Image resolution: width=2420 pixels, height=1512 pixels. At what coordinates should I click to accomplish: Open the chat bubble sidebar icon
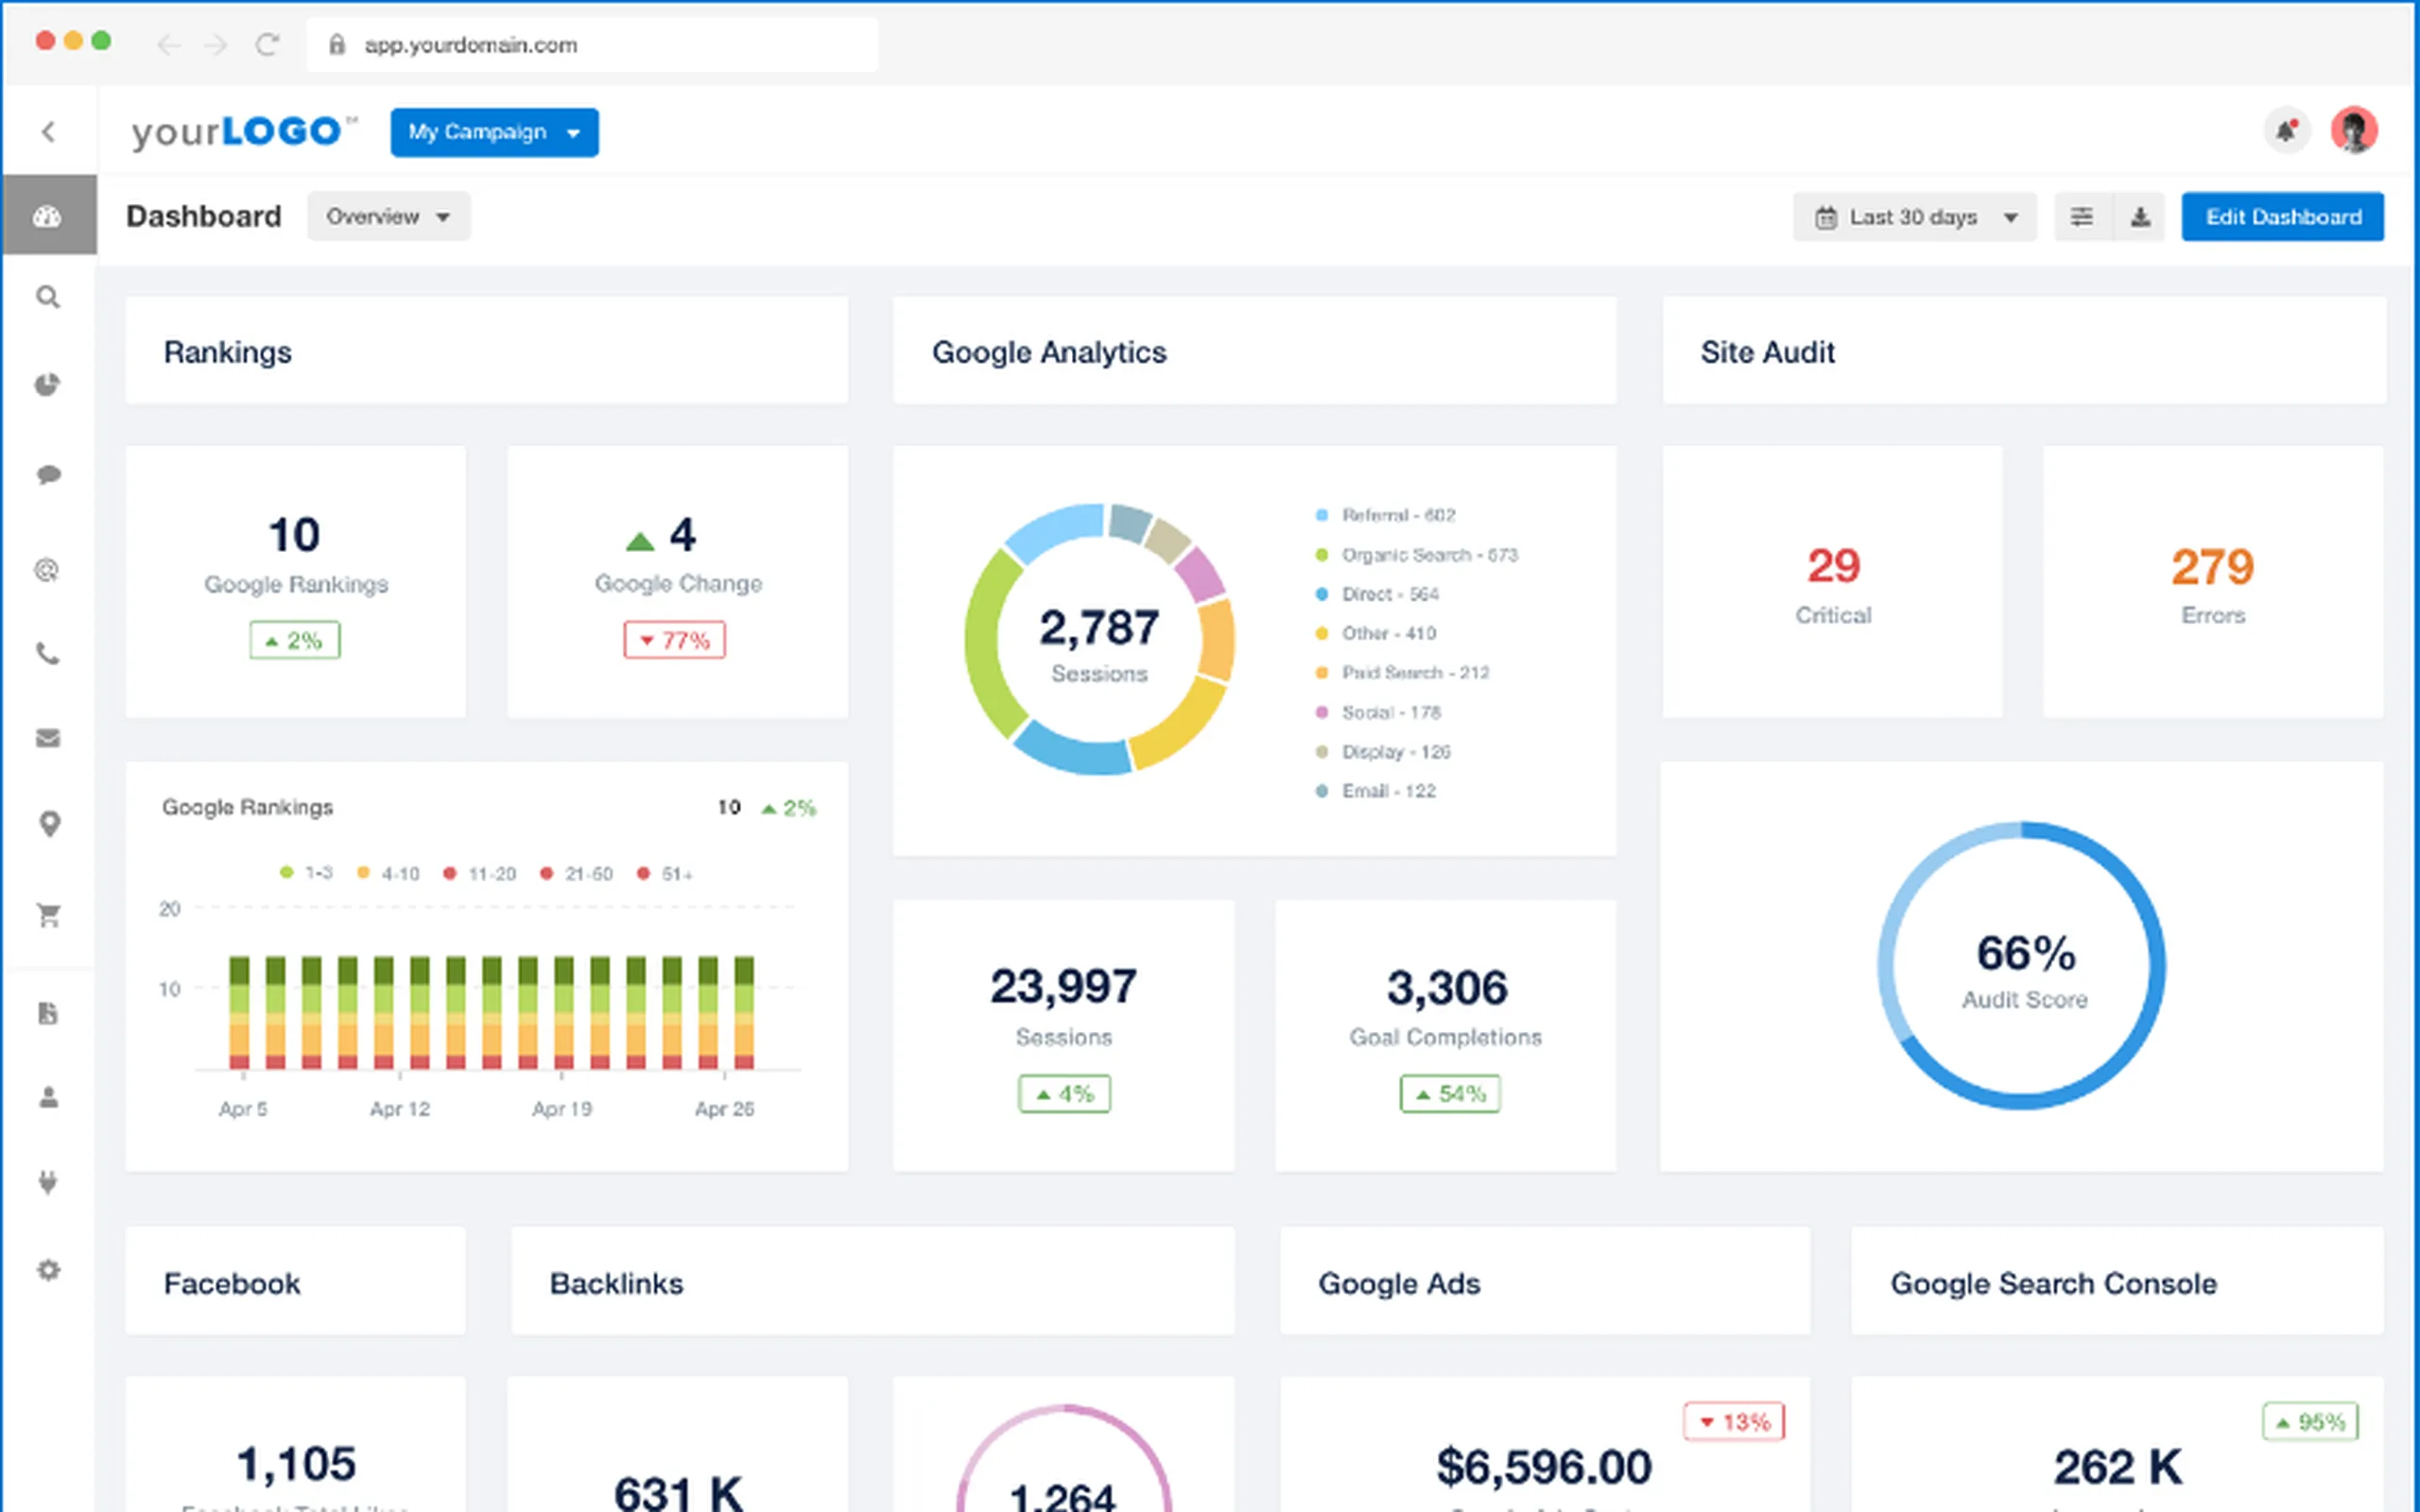(x=48, y=474)
